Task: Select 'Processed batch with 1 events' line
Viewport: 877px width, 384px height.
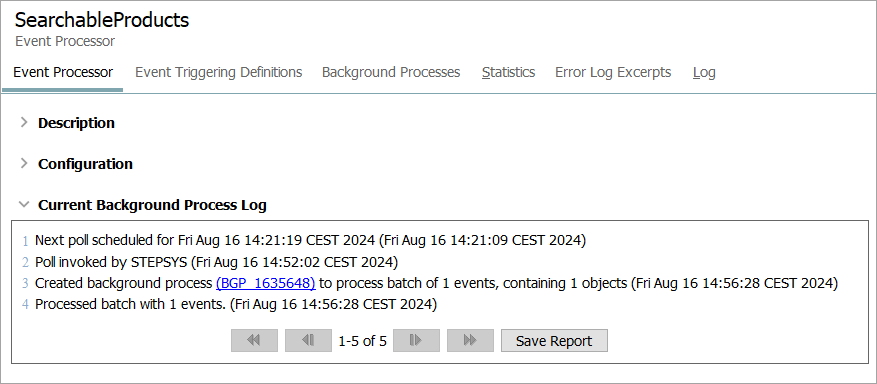Action: click(x=236, y=305)
